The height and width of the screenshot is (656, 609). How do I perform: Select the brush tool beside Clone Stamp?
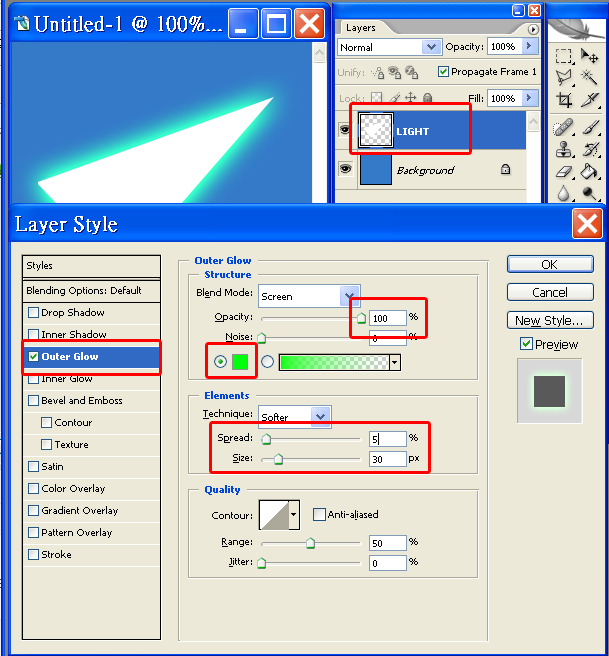coord(590,149)
